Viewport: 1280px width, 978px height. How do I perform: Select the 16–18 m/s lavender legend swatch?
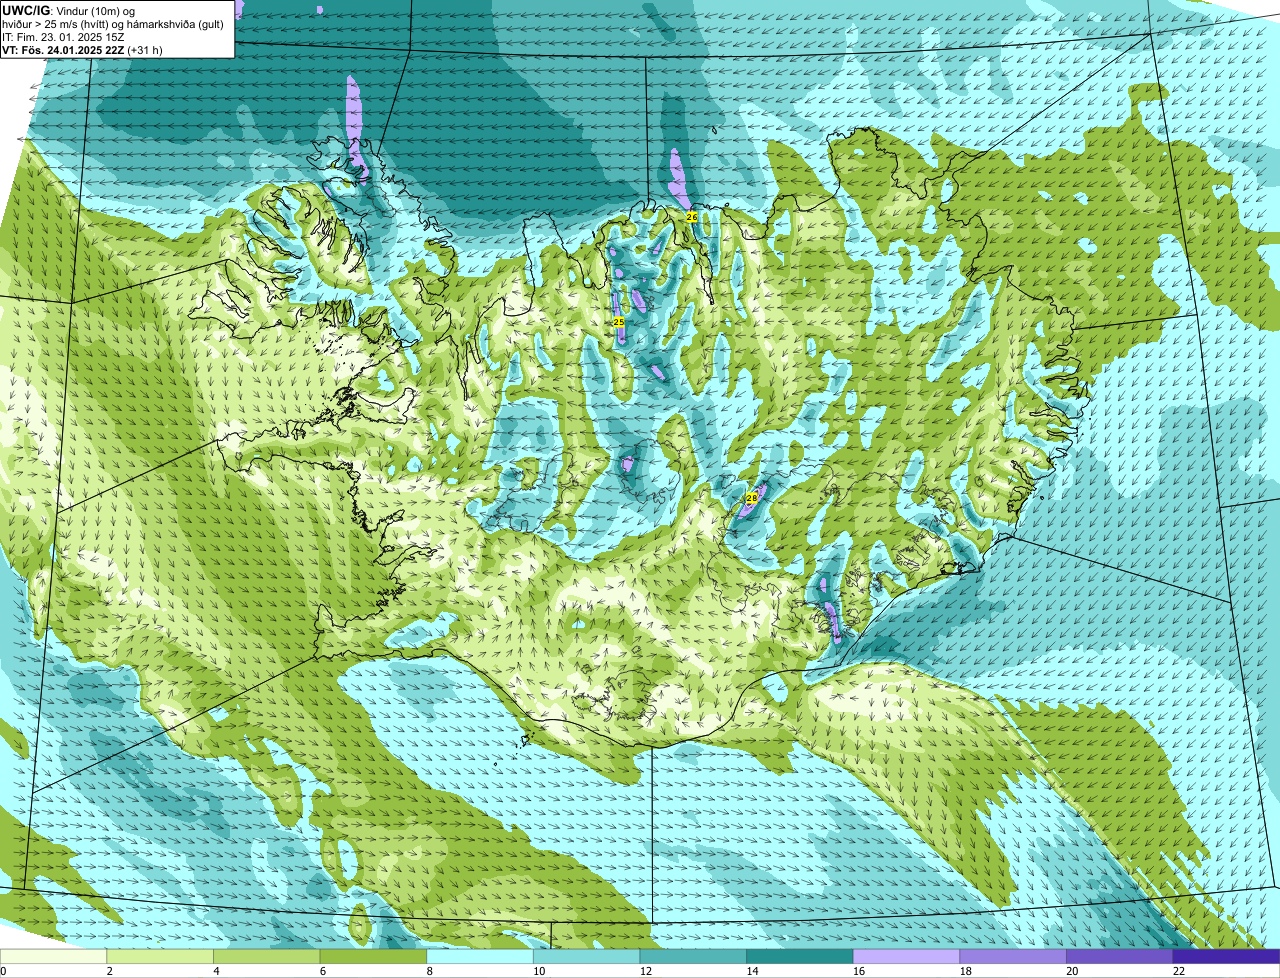(x=907, y=956)
